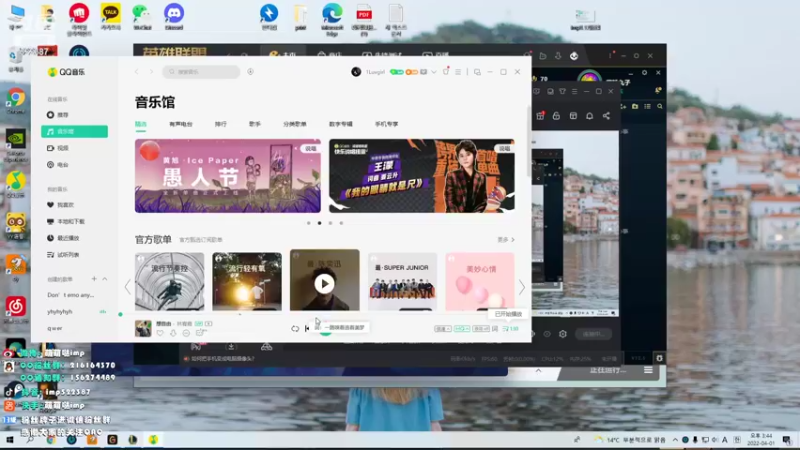Open playlist yhyhyhyh
800x450 pixels.
[x=60, y=311]
